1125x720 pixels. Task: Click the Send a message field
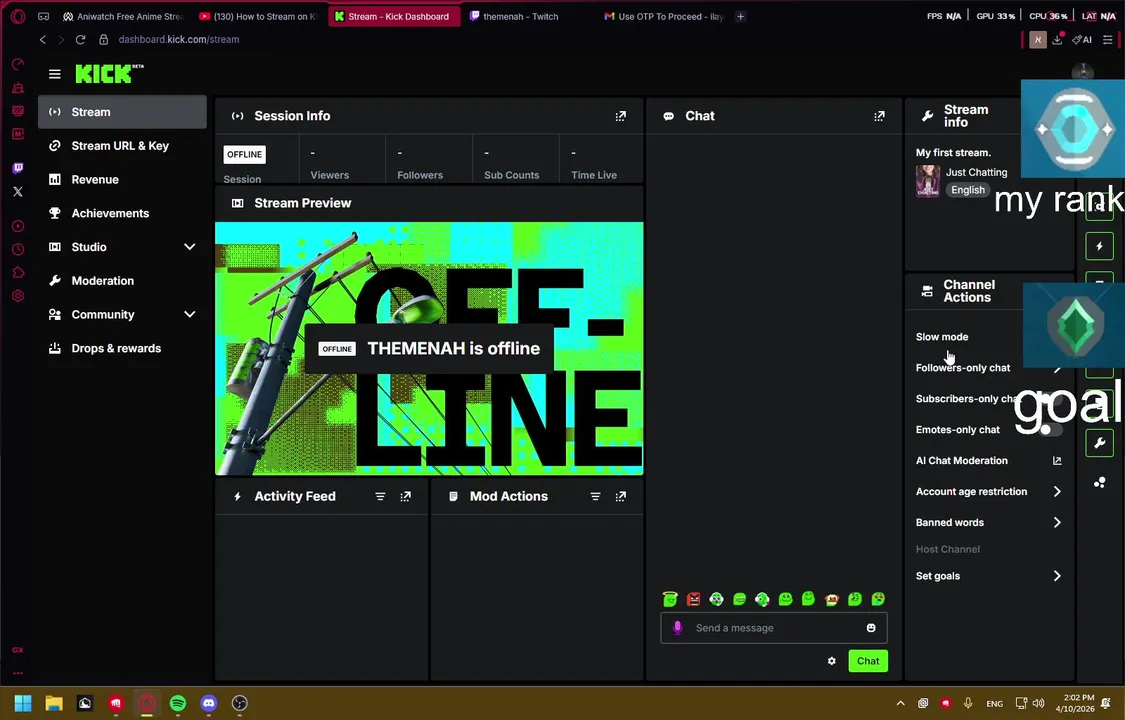773,627
